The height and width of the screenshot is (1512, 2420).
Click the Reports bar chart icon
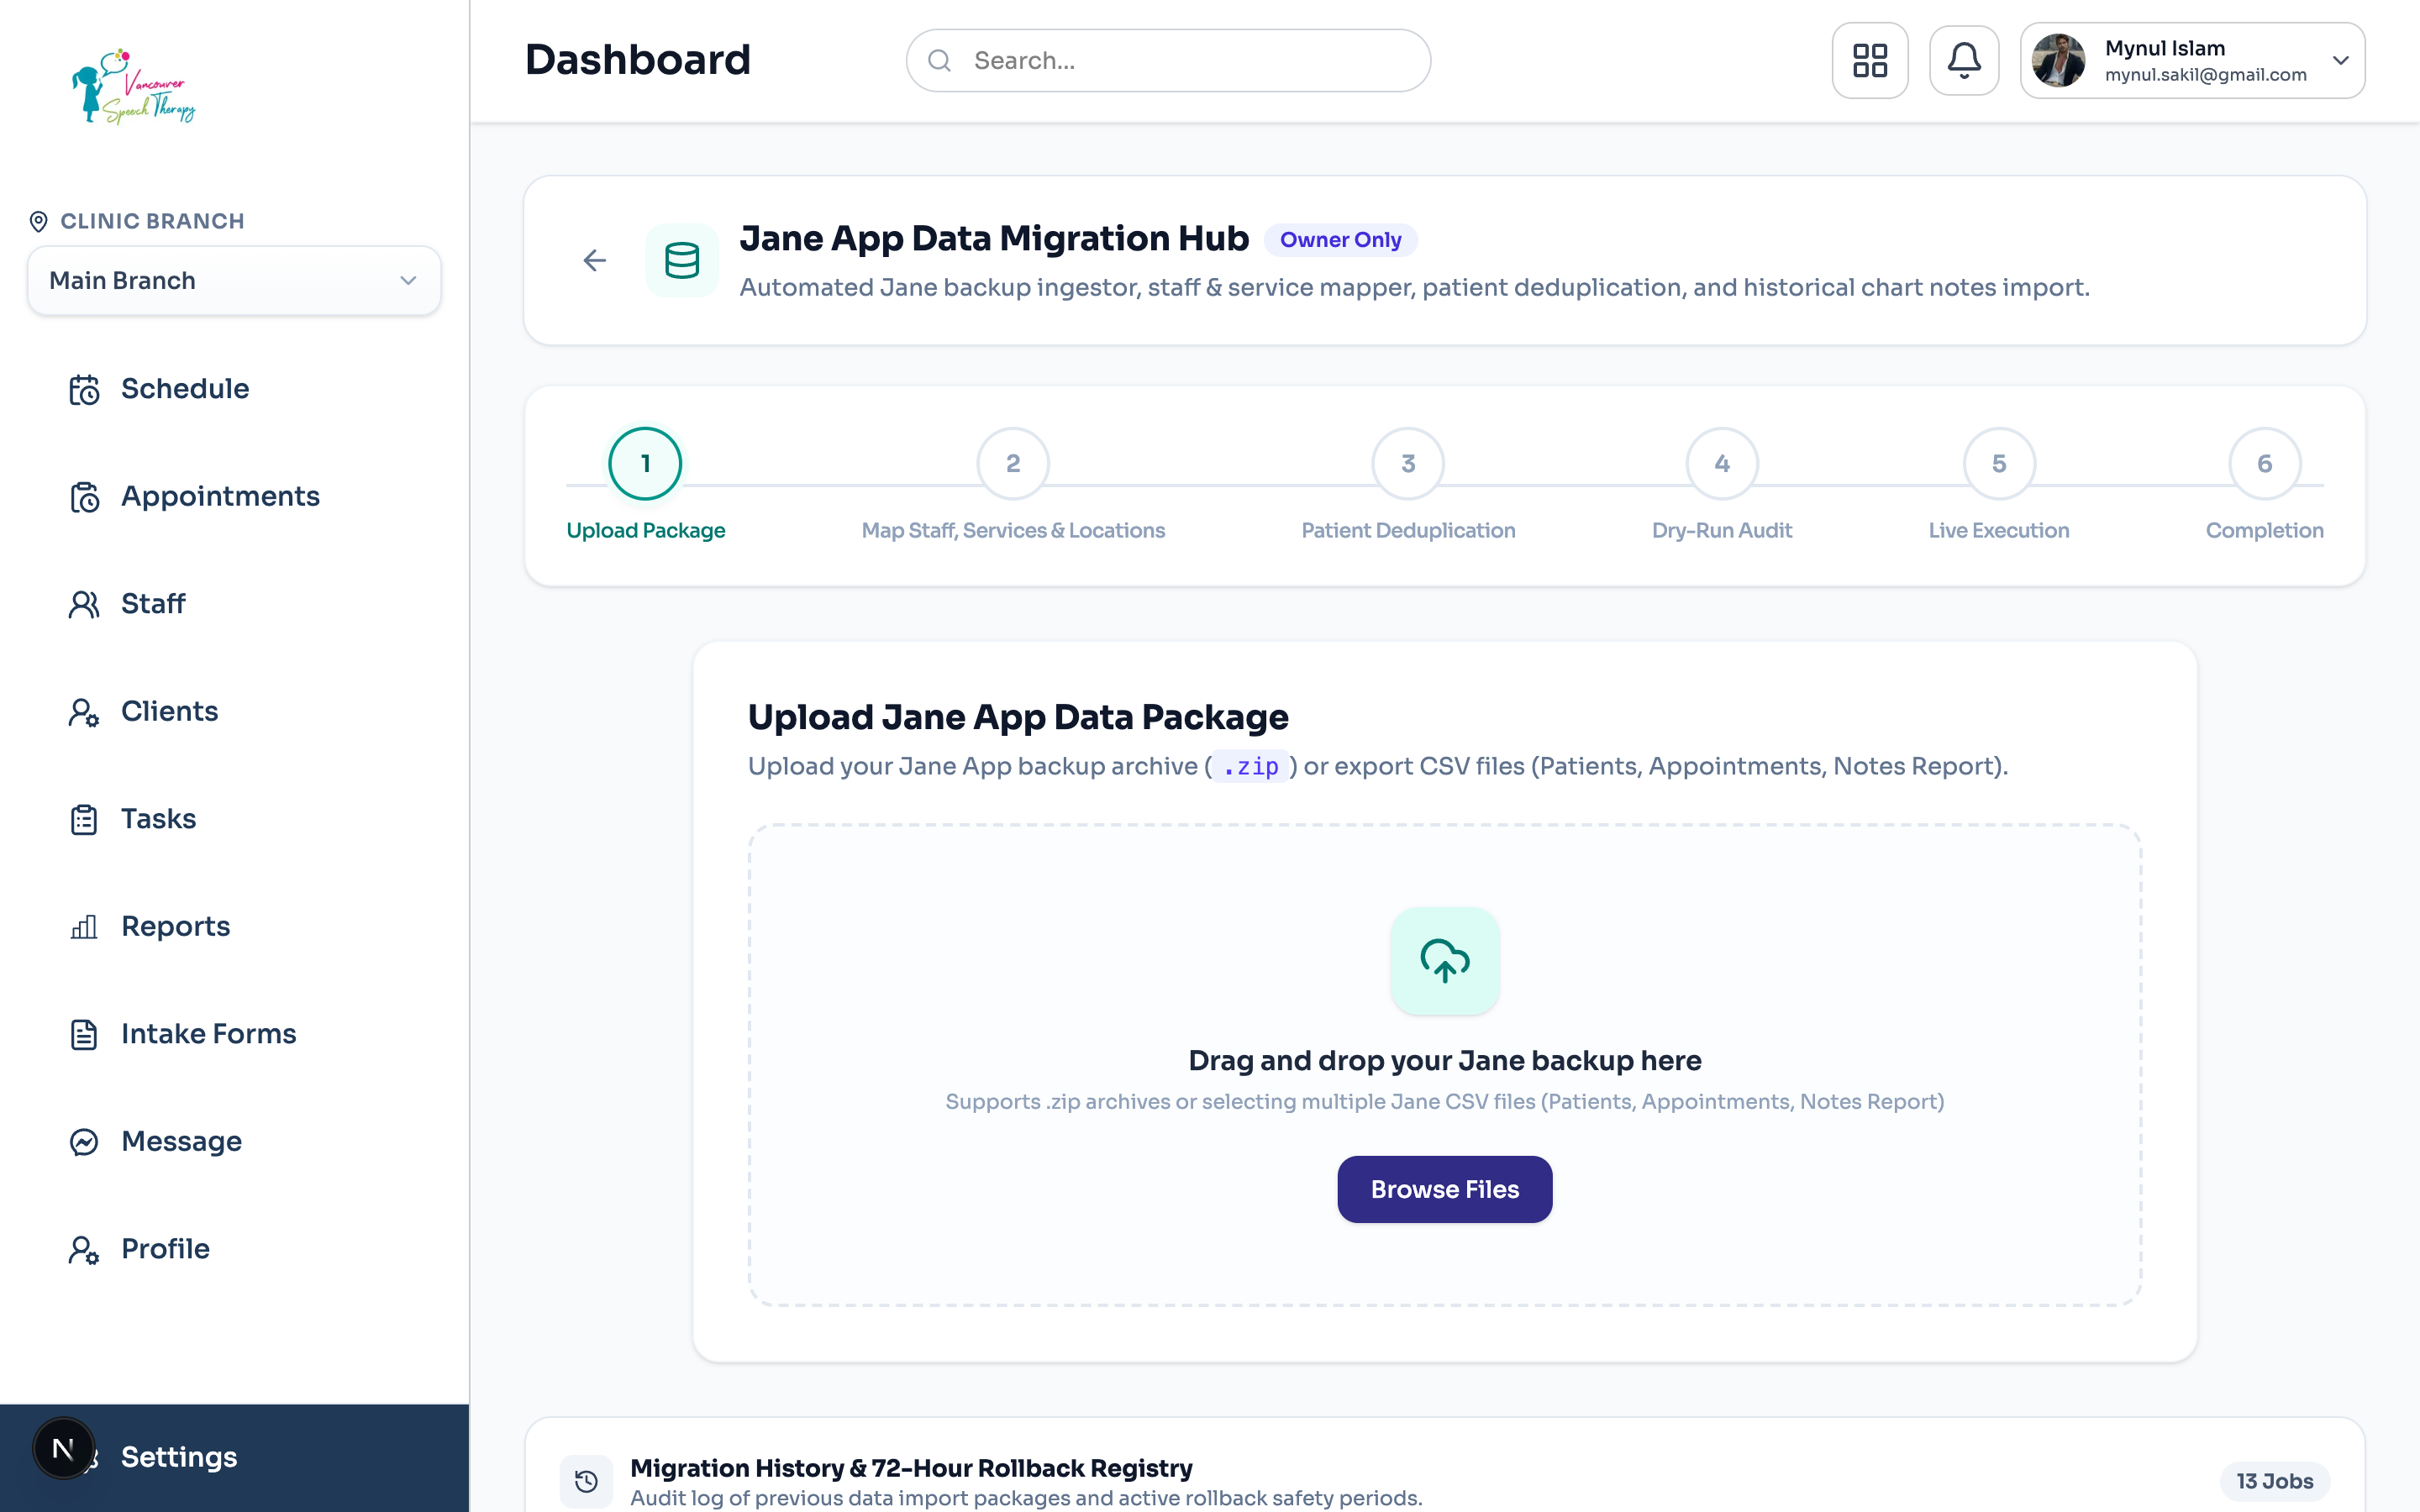[84, 927]
